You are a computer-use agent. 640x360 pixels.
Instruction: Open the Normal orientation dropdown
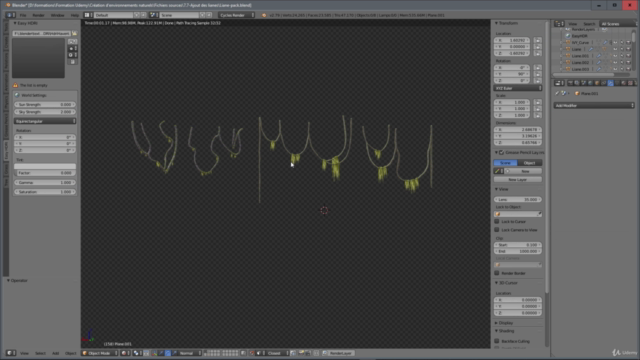(x=190, y=353)
